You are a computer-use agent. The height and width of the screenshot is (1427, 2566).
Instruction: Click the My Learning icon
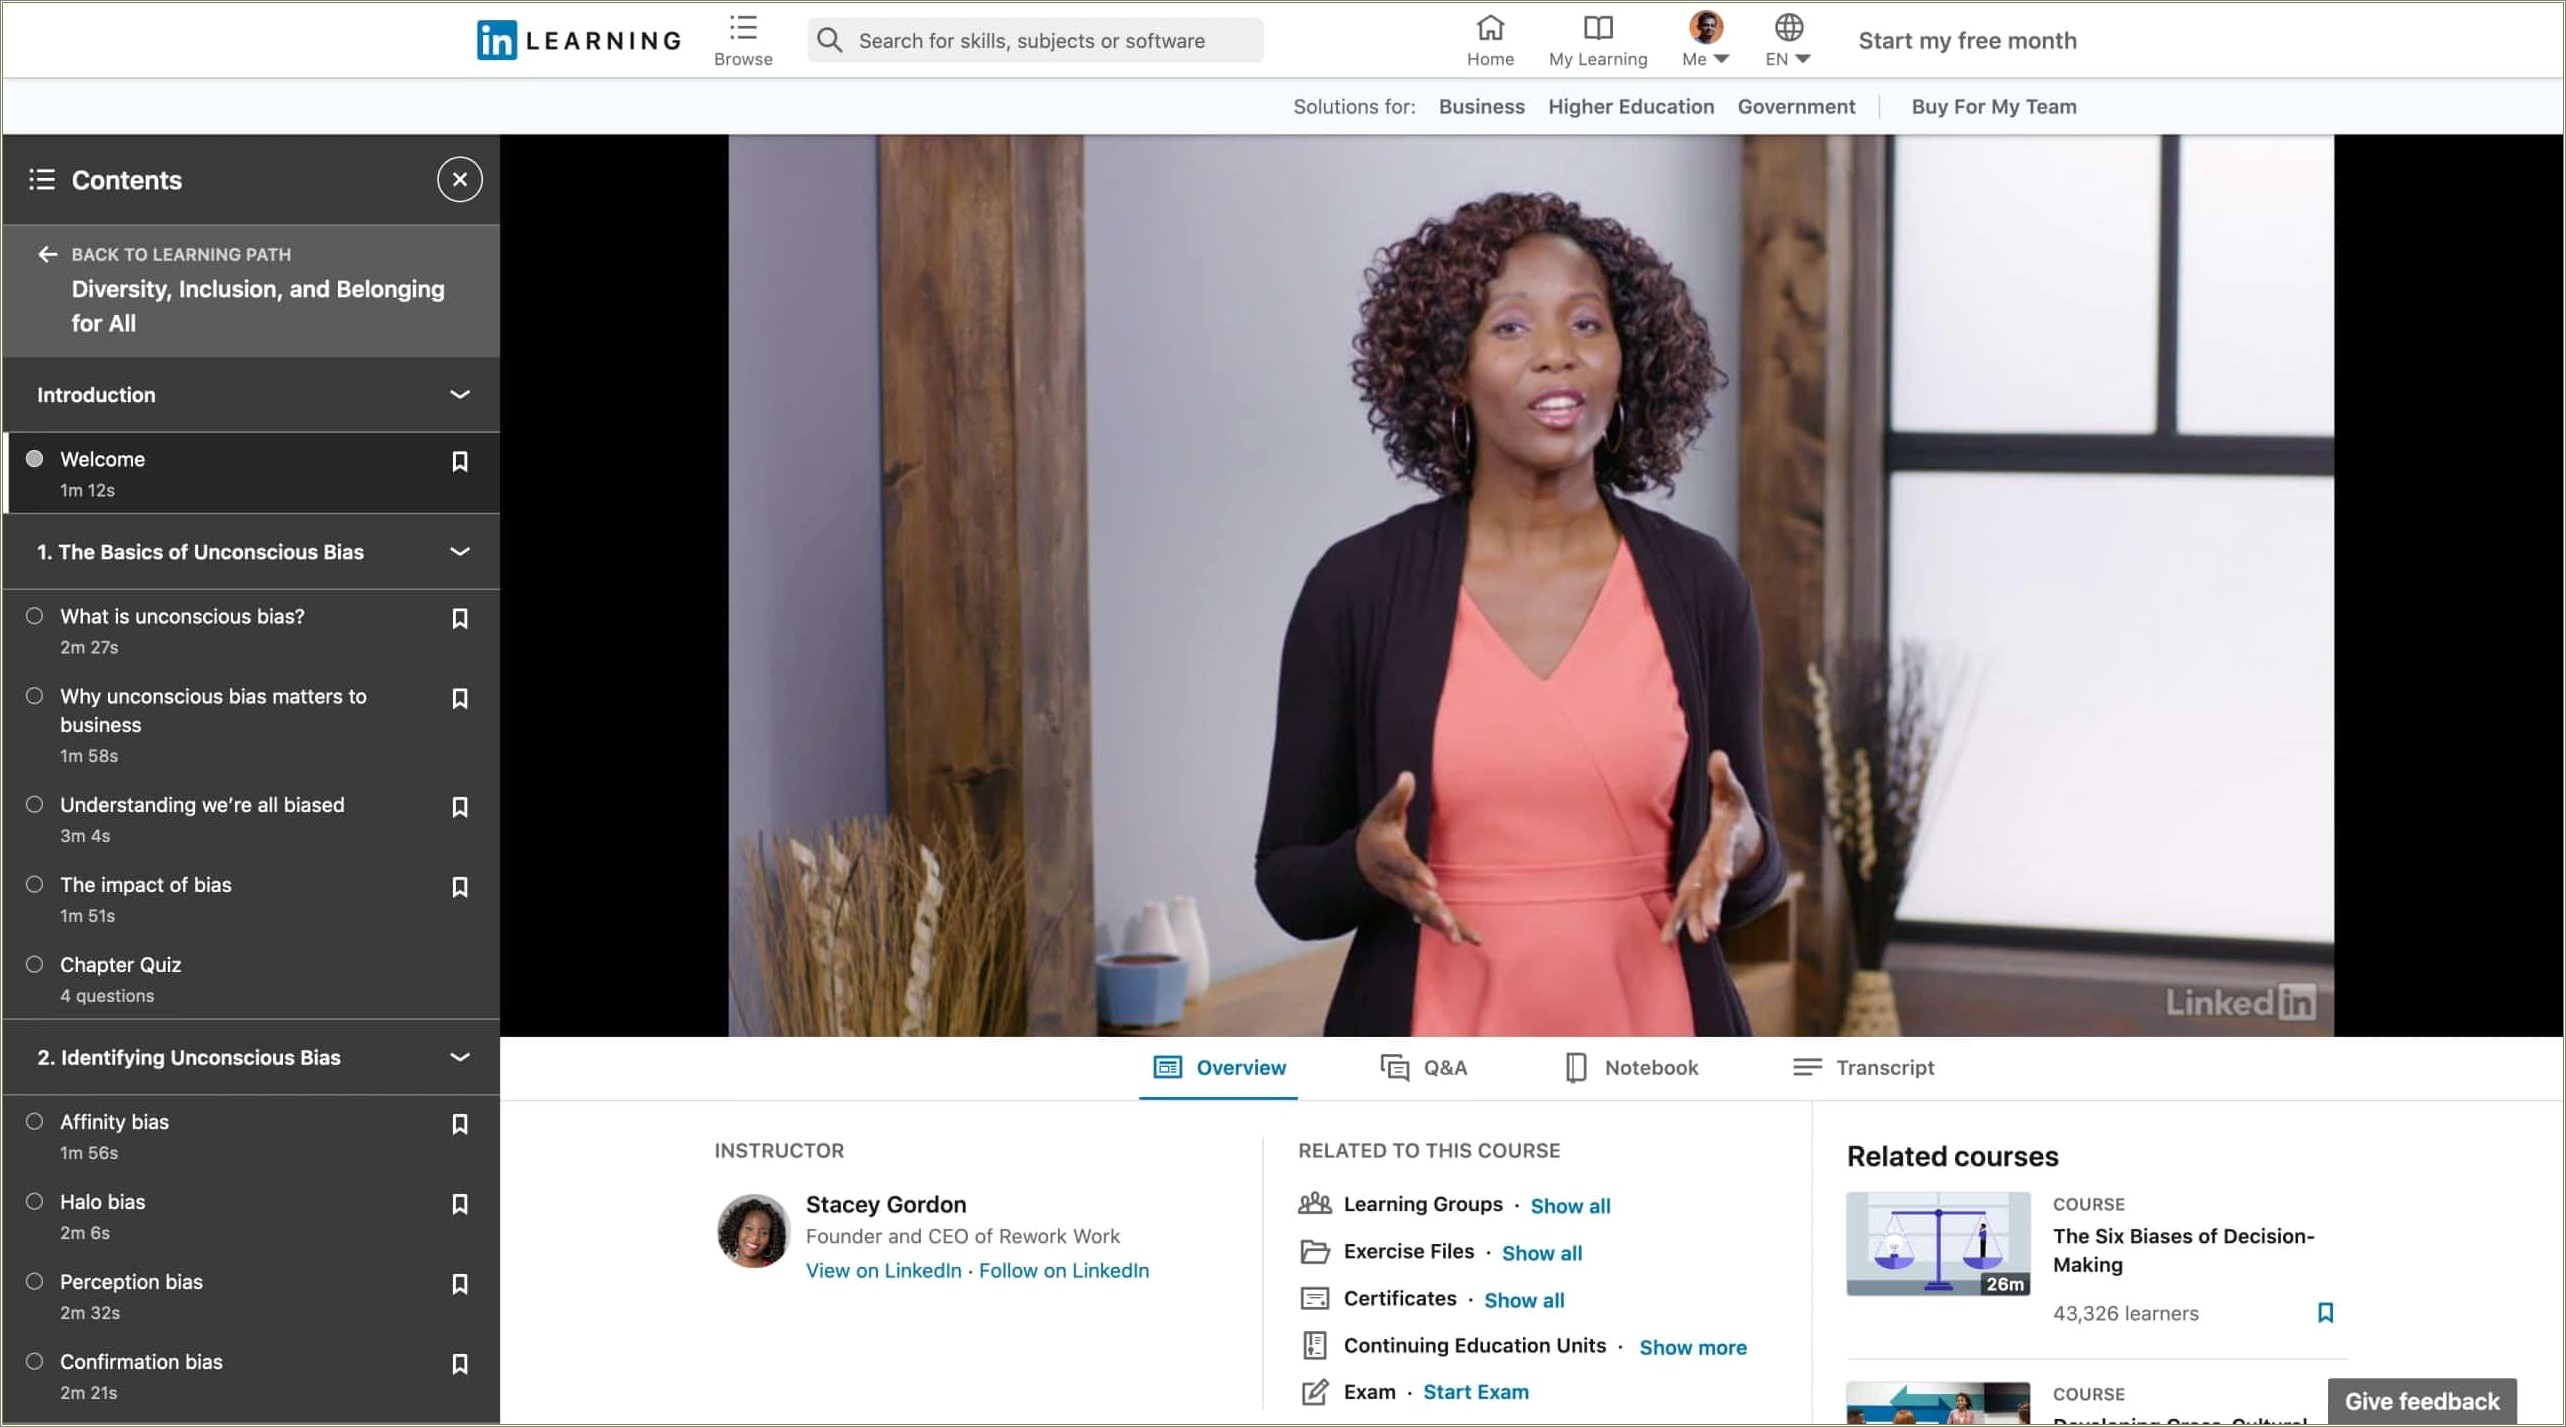pyautogui.click(x=1597, y=28)
